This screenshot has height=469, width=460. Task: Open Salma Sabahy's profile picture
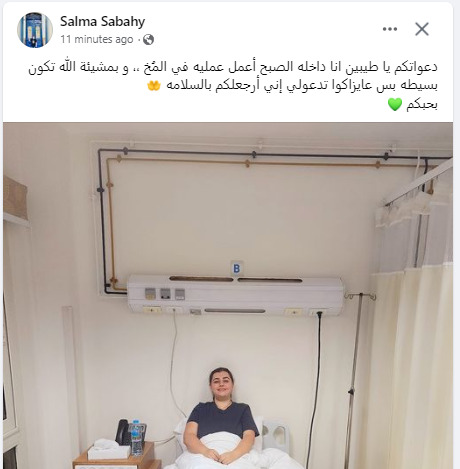pos(35,30)
